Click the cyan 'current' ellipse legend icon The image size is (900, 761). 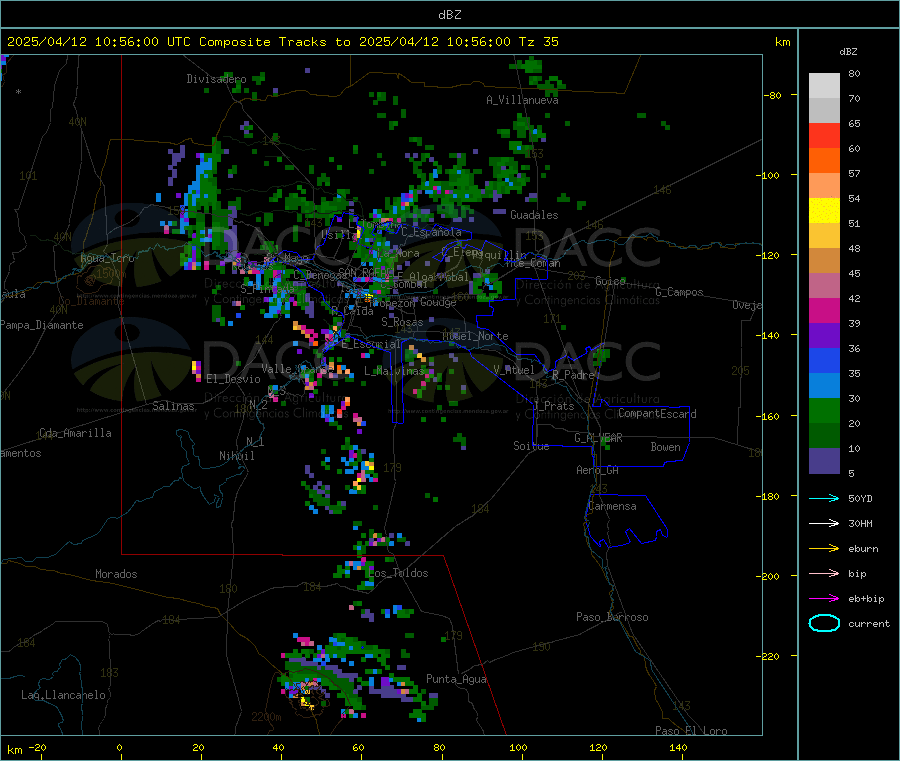coord(824,623)
